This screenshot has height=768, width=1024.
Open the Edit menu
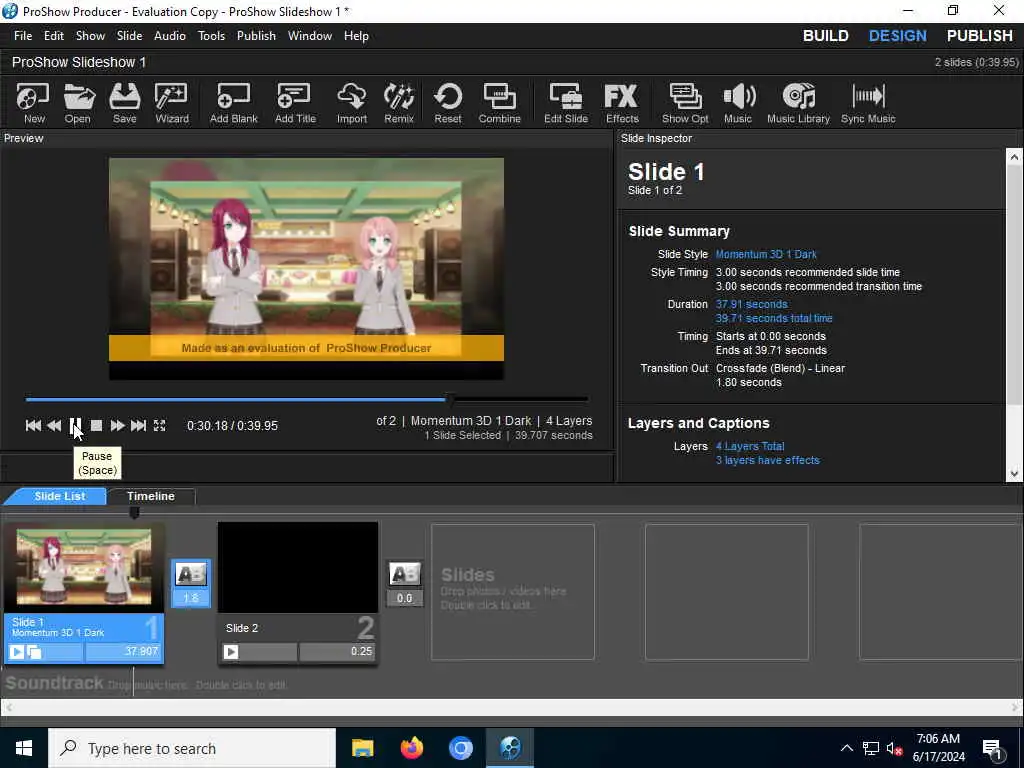click(54, 36)
